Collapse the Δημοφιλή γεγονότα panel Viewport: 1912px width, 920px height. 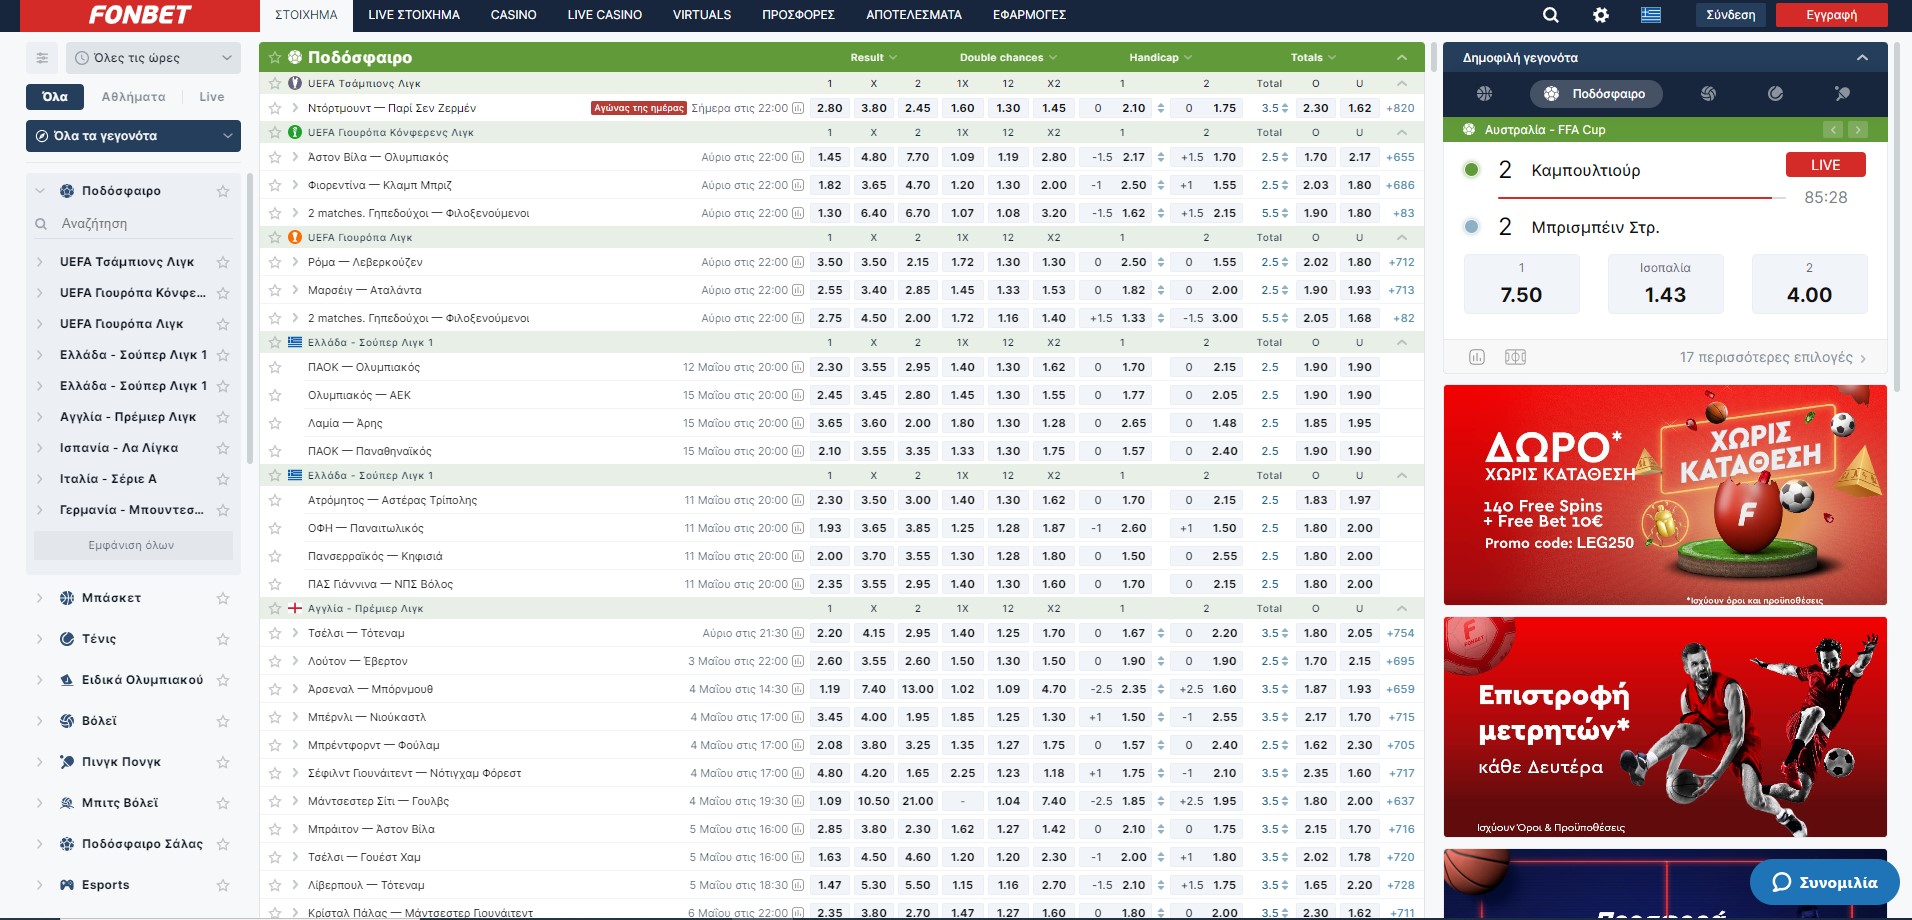tap(1862, 58)
